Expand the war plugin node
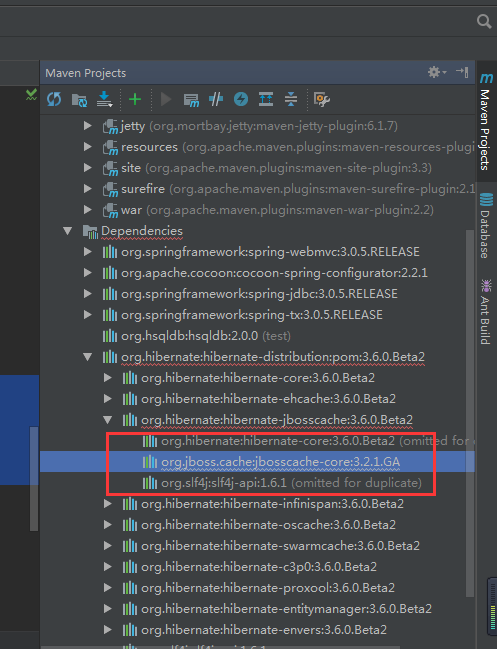The height and width of the screenshot is (649, 497). click(x=87, y=210)
